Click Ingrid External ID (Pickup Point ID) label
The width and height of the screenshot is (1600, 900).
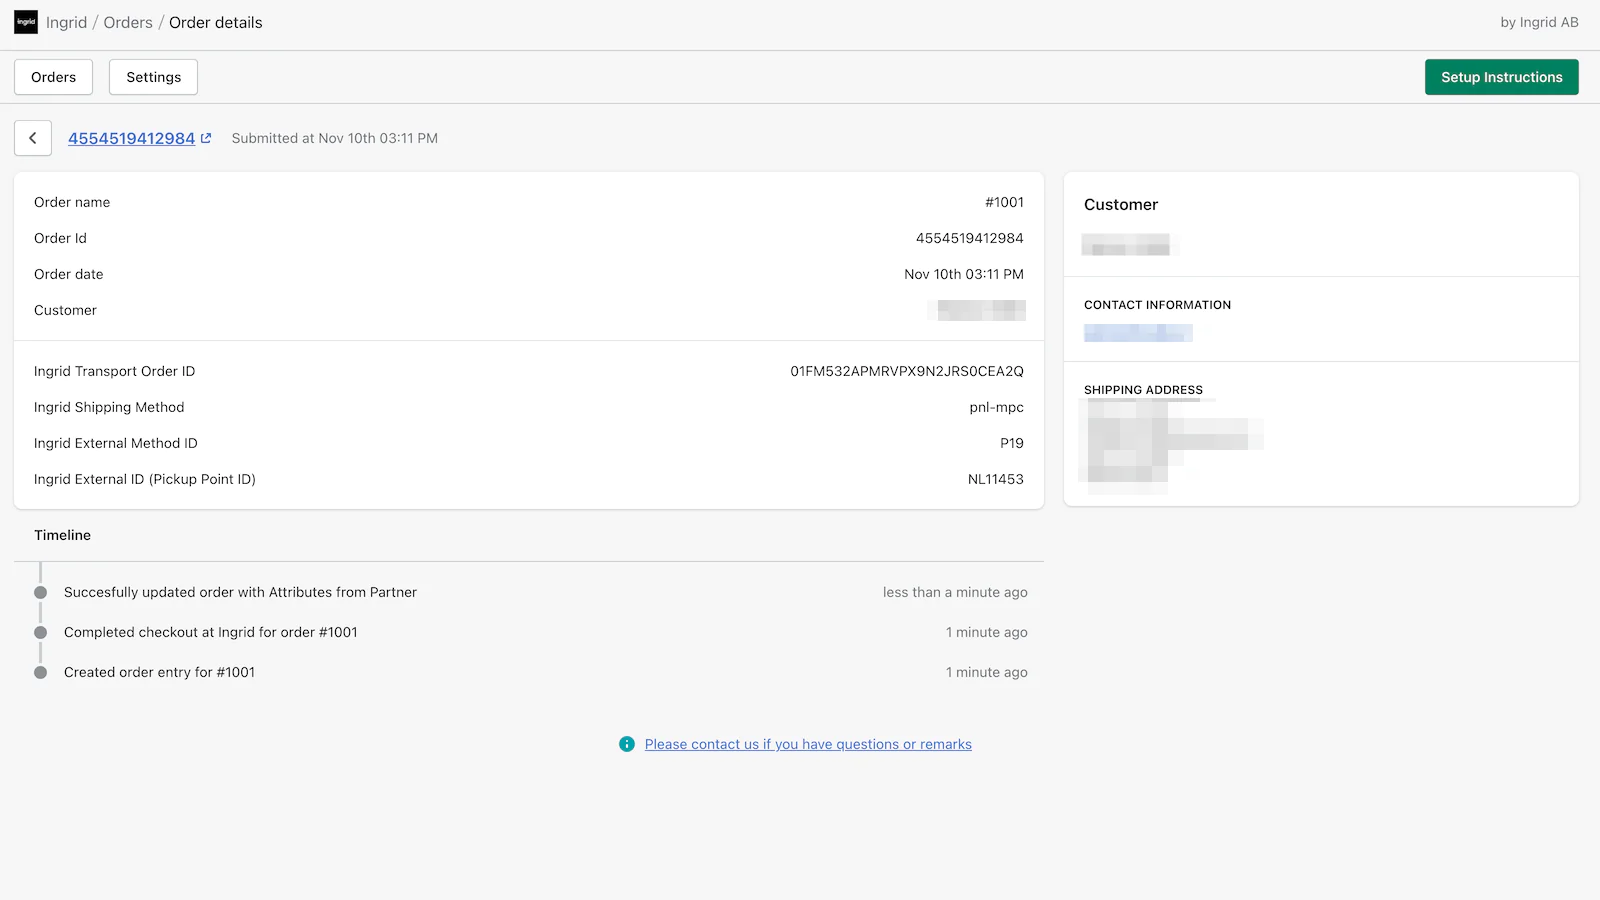pos(144,479)
